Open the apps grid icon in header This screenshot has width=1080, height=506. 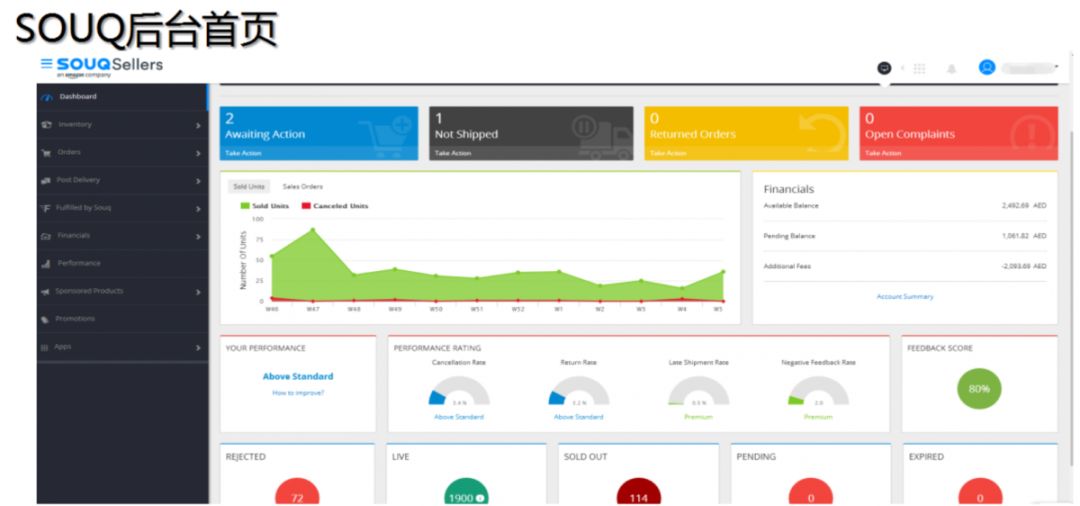[x=919, y=69]
